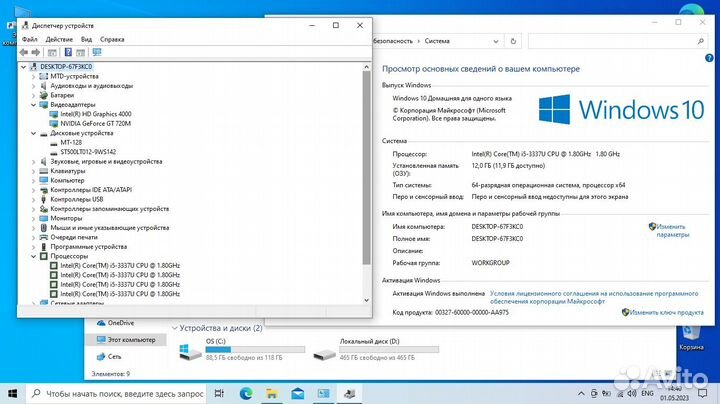Click the taskbar search box
The width and height of the screenshot is (720, 404).
(117, 393)
